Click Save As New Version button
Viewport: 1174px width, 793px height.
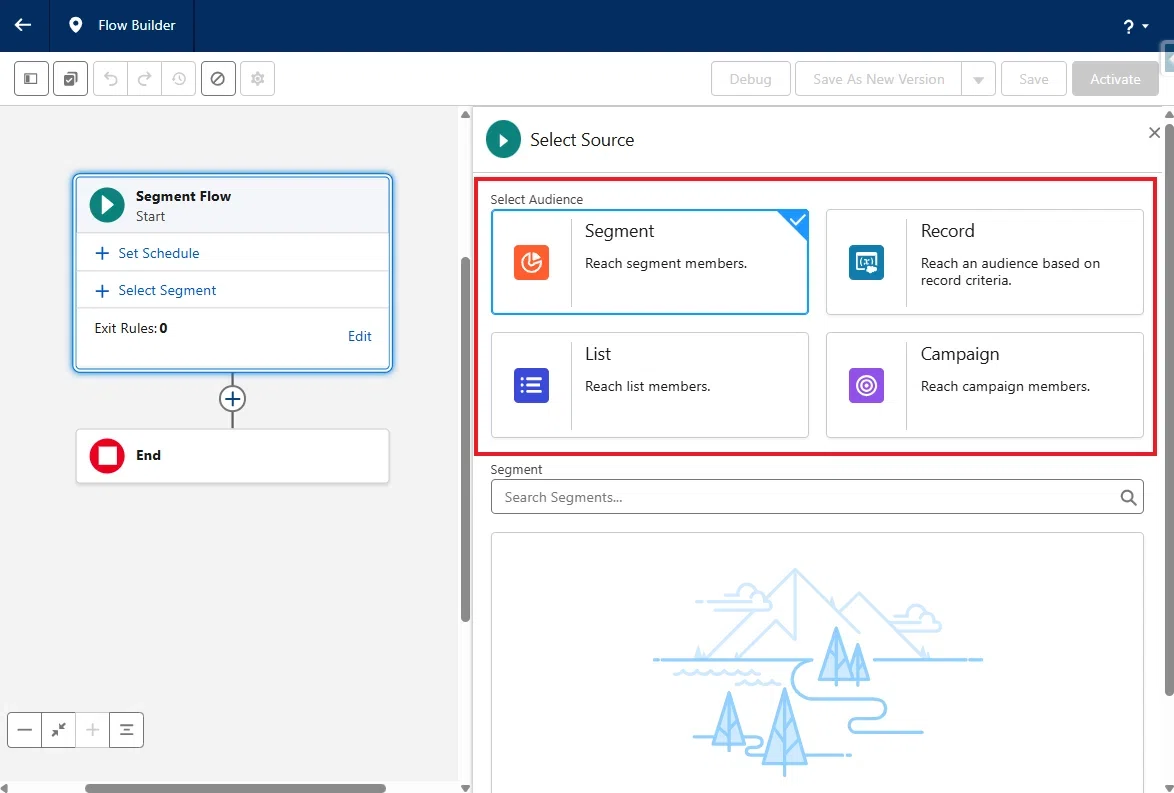click(878, 79)
